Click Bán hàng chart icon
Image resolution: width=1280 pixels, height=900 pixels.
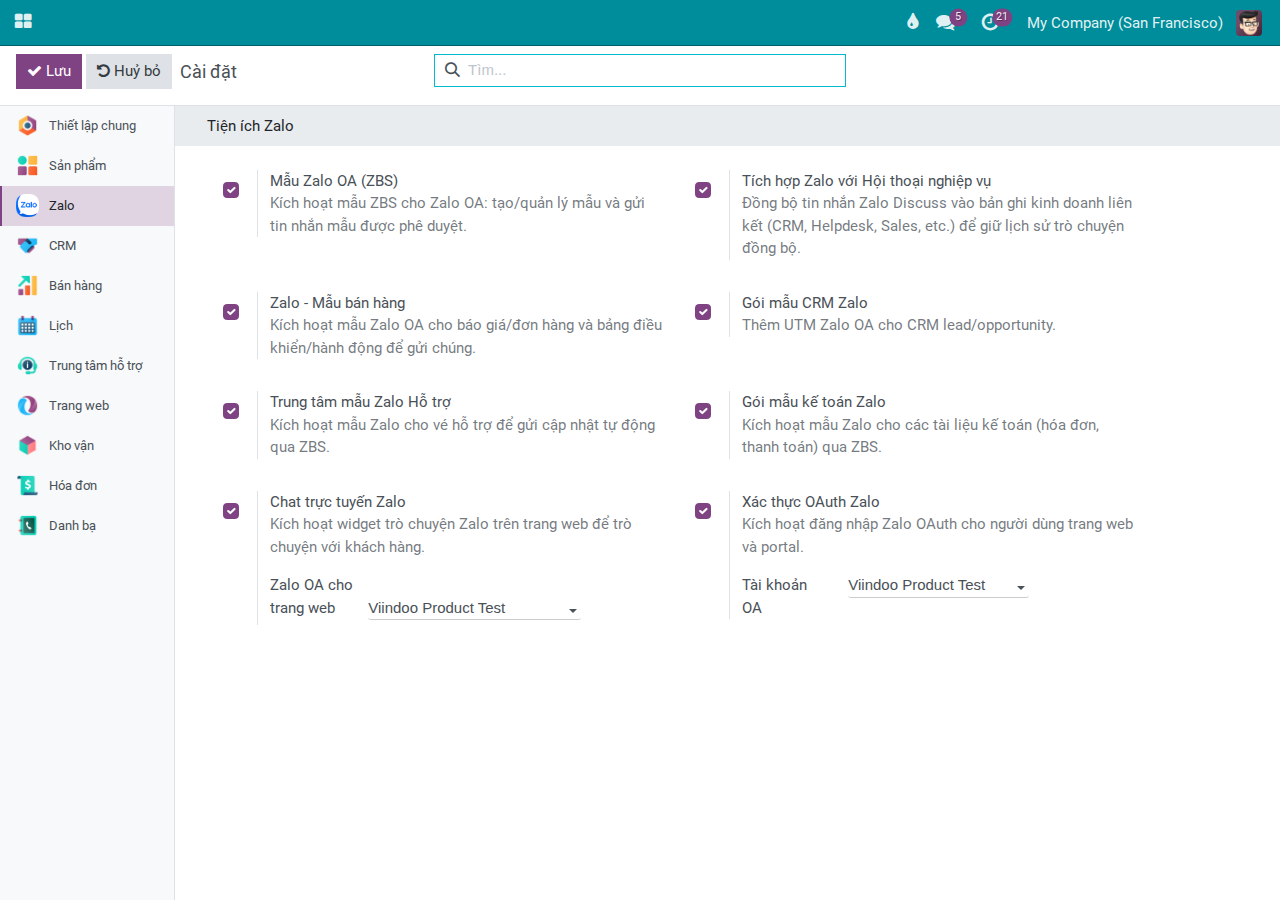coord(27,286)
